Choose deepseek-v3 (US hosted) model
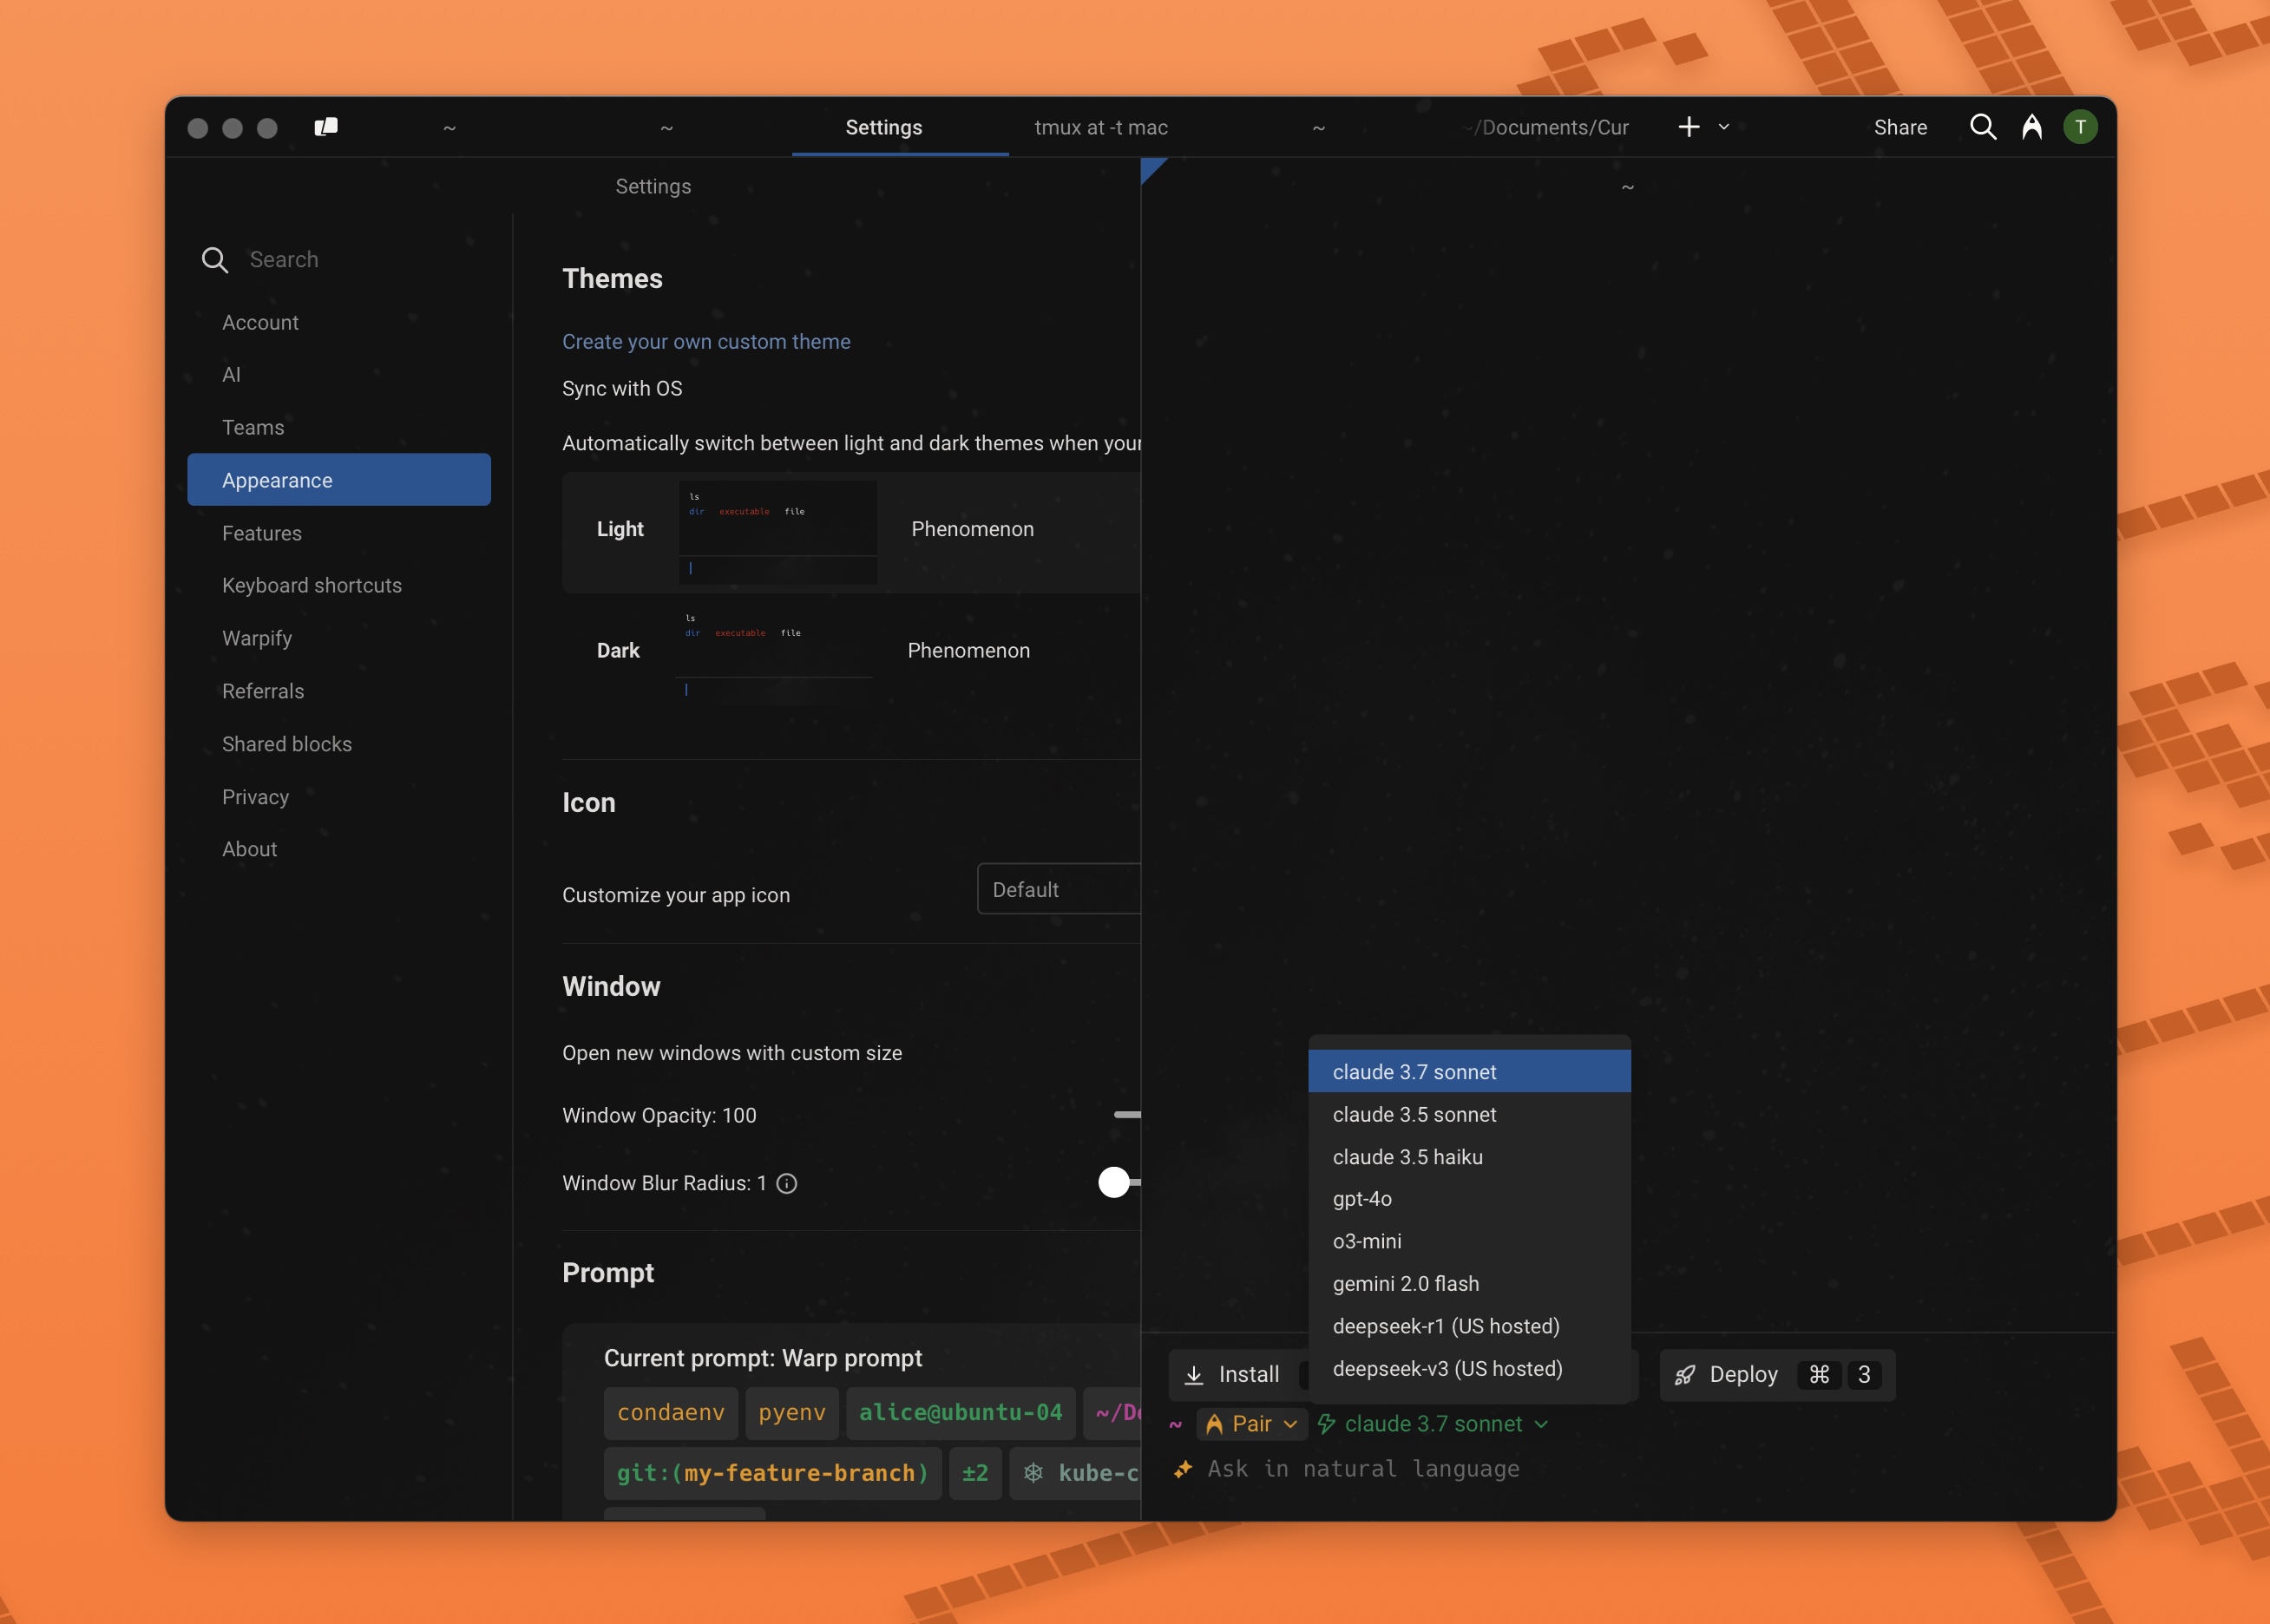Image resolution: width=2270 pixels, height=1624 pixels. [1469, 1369]
